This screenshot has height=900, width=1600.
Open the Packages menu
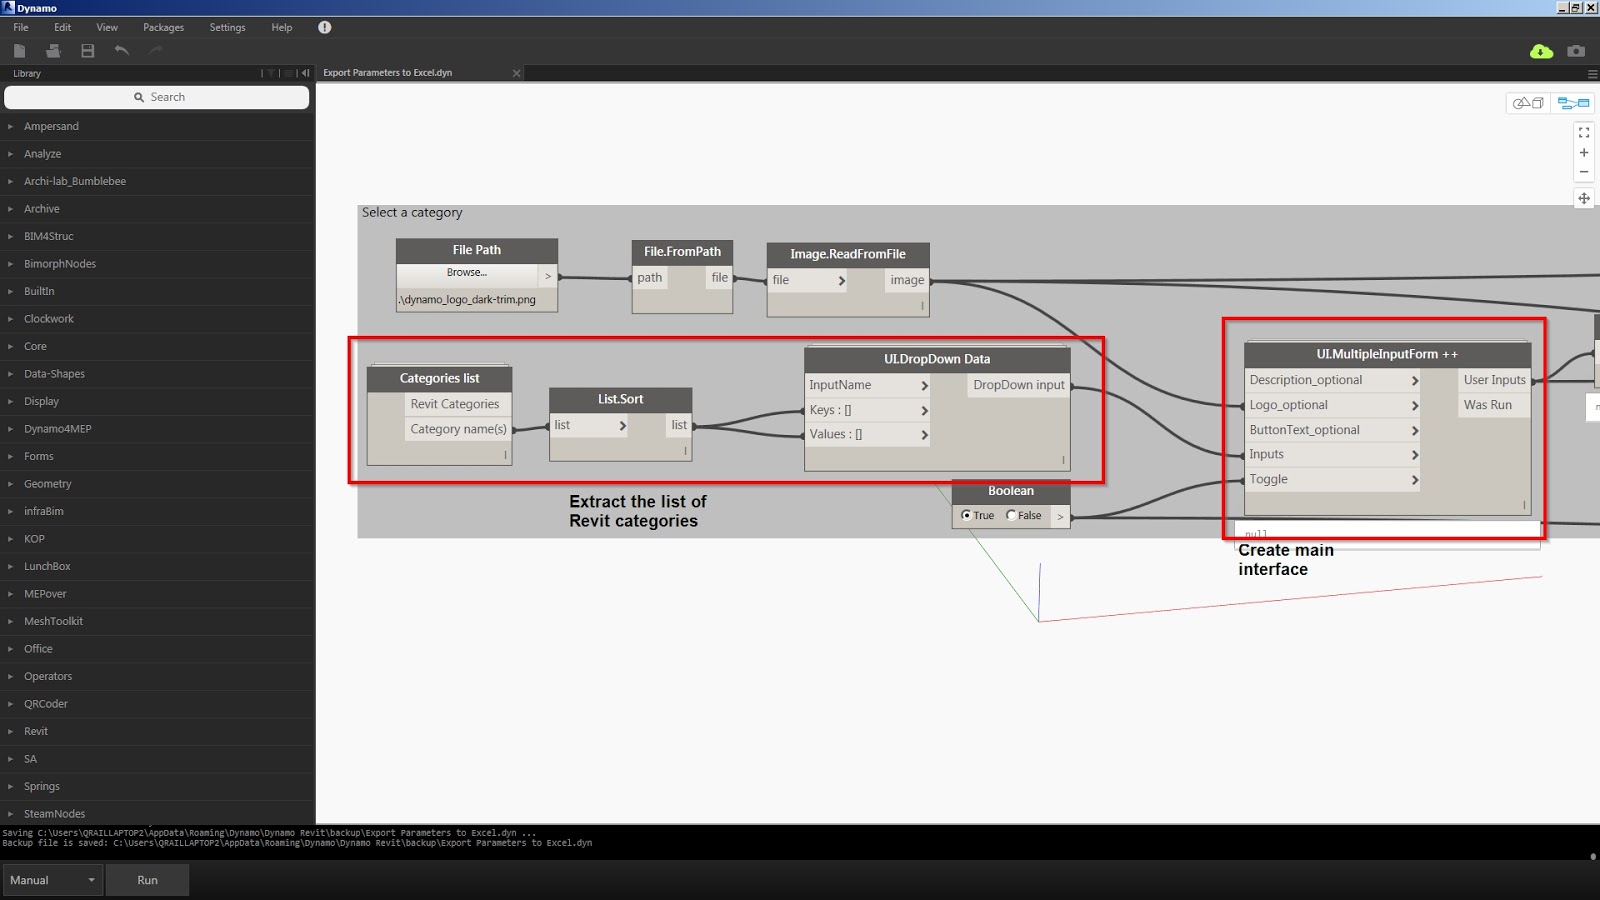point(163,27)
